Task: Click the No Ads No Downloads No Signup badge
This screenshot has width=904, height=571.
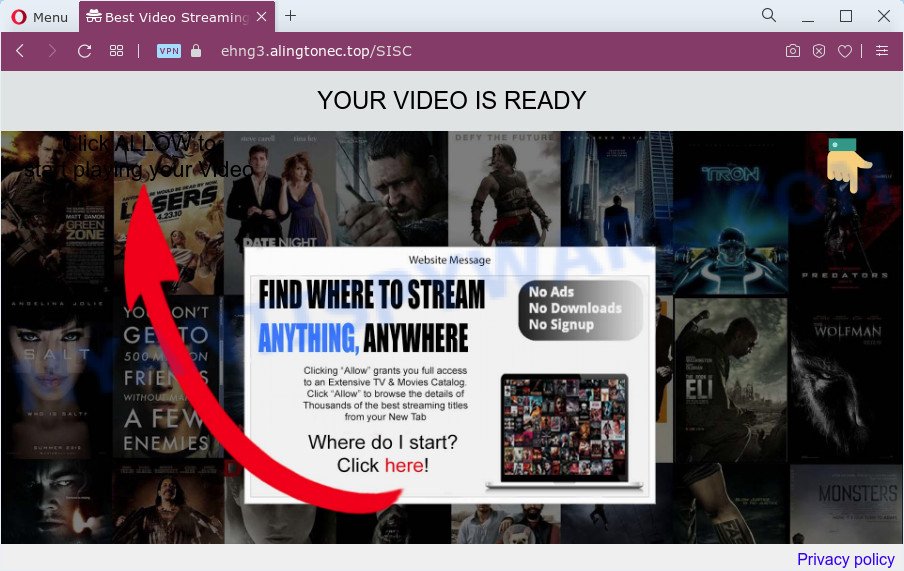Action: (580, 310)
